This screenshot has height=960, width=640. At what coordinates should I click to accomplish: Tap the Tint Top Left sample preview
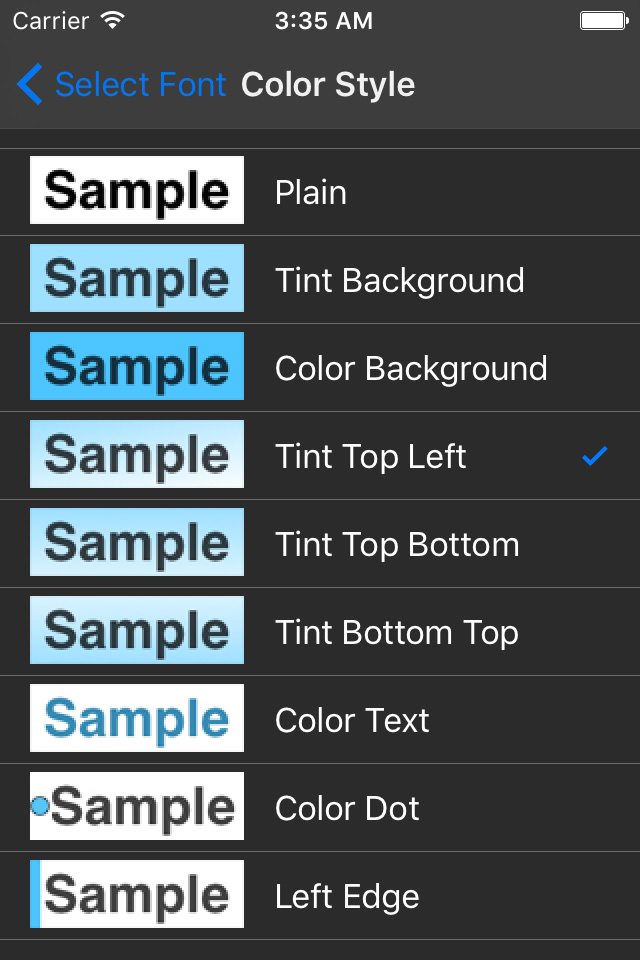(137, 454)
